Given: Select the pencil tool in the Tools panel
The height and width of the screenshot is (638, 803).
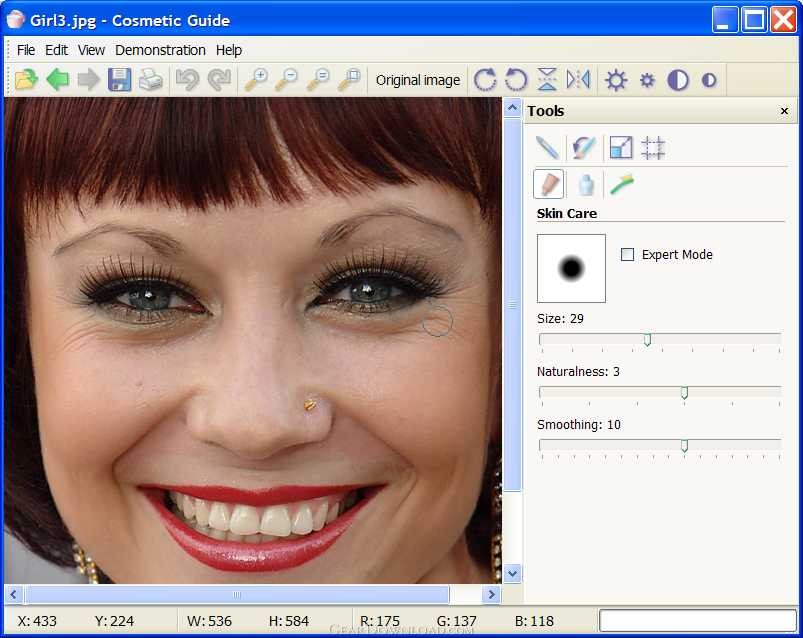Looking at the screenshot, I should point(547,147).
